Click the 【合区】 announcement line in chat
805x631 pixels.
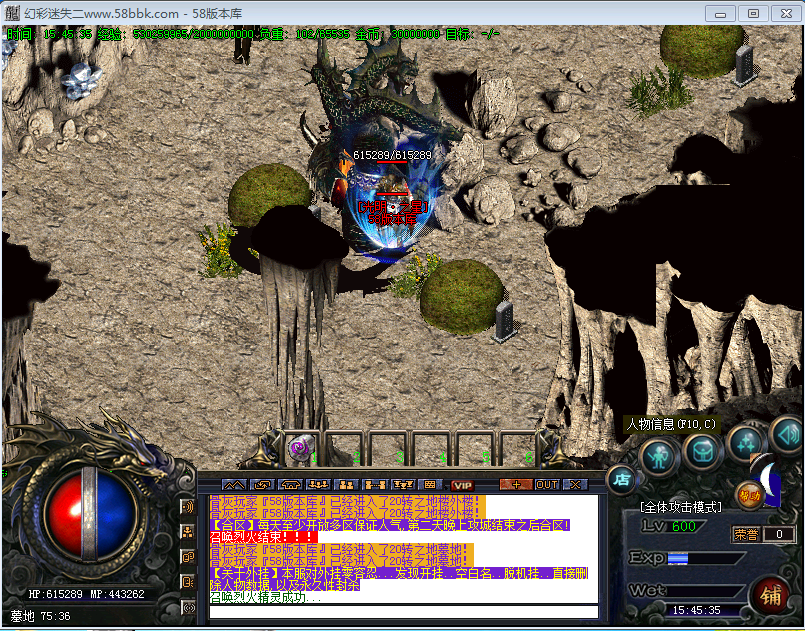(x=390, y=525)
